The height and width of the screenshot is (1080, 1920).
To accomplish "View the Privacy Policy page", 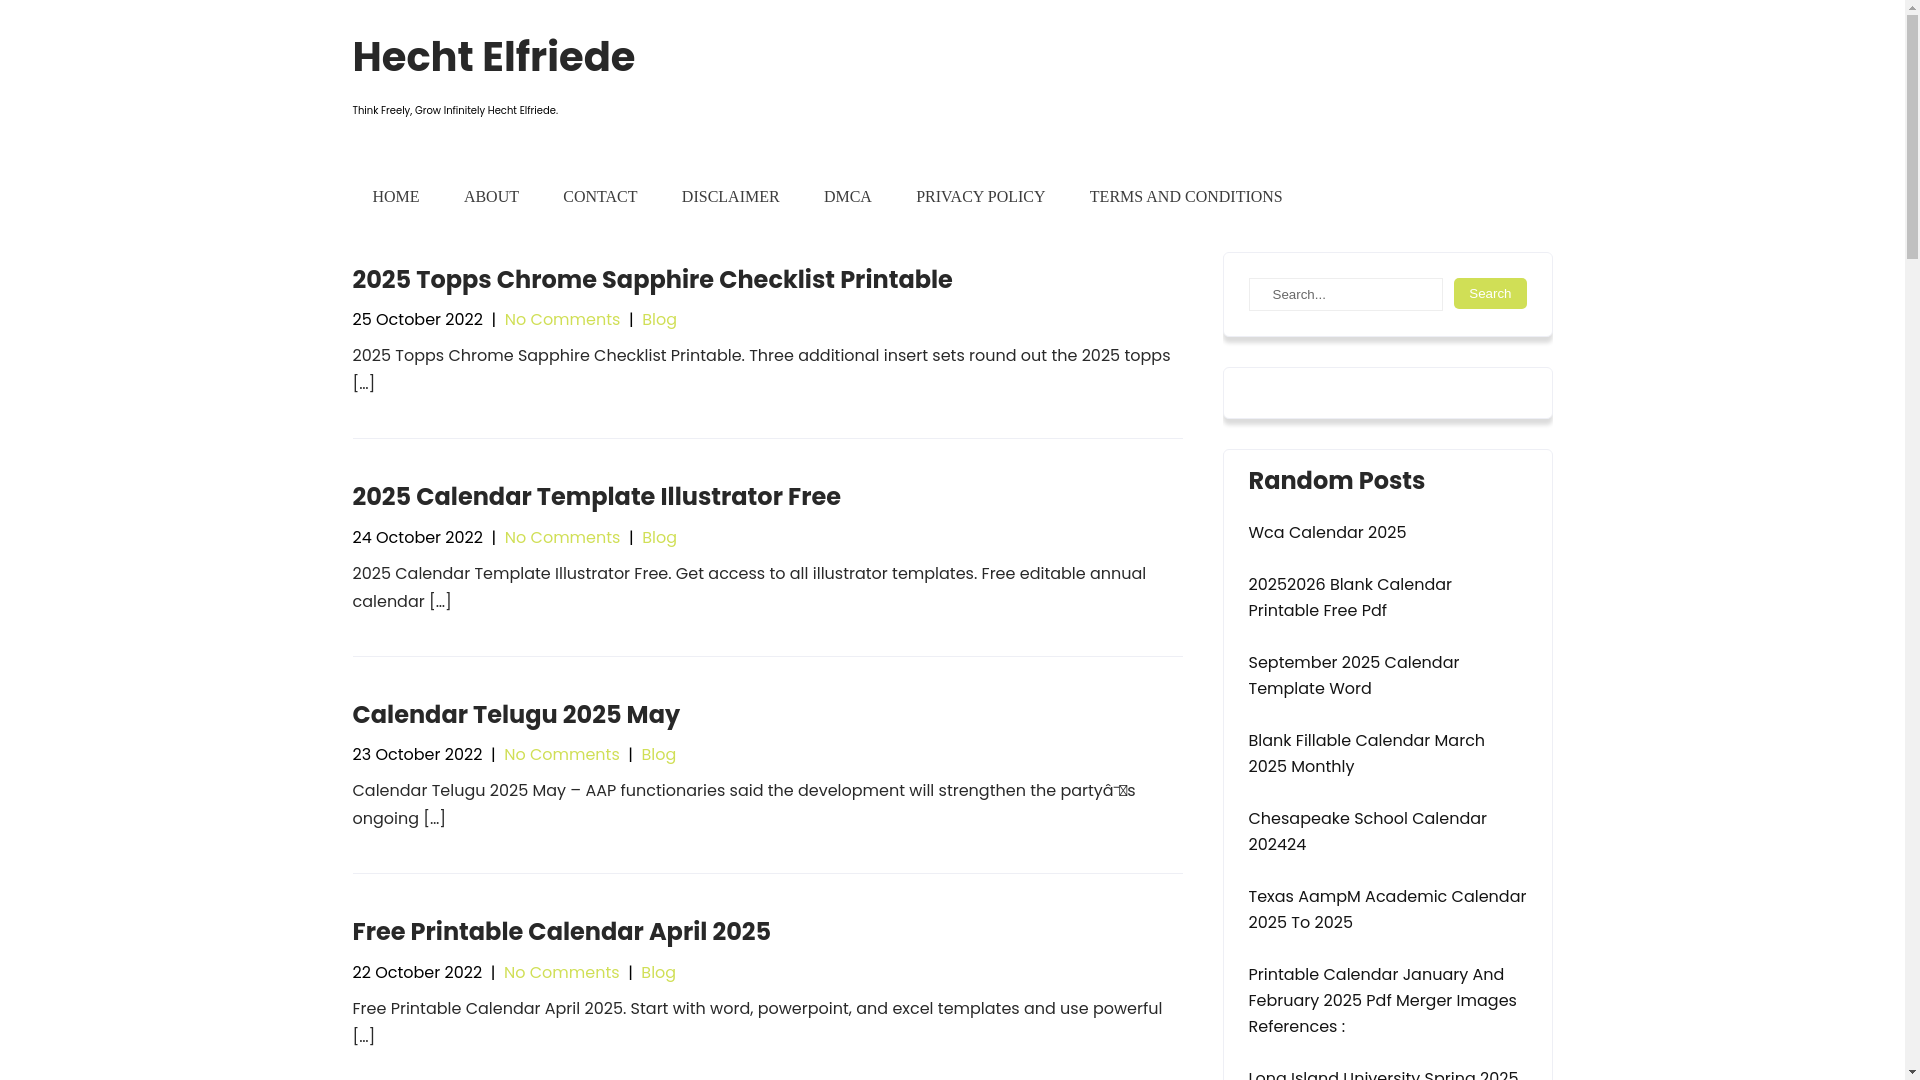I will point(980,197).
